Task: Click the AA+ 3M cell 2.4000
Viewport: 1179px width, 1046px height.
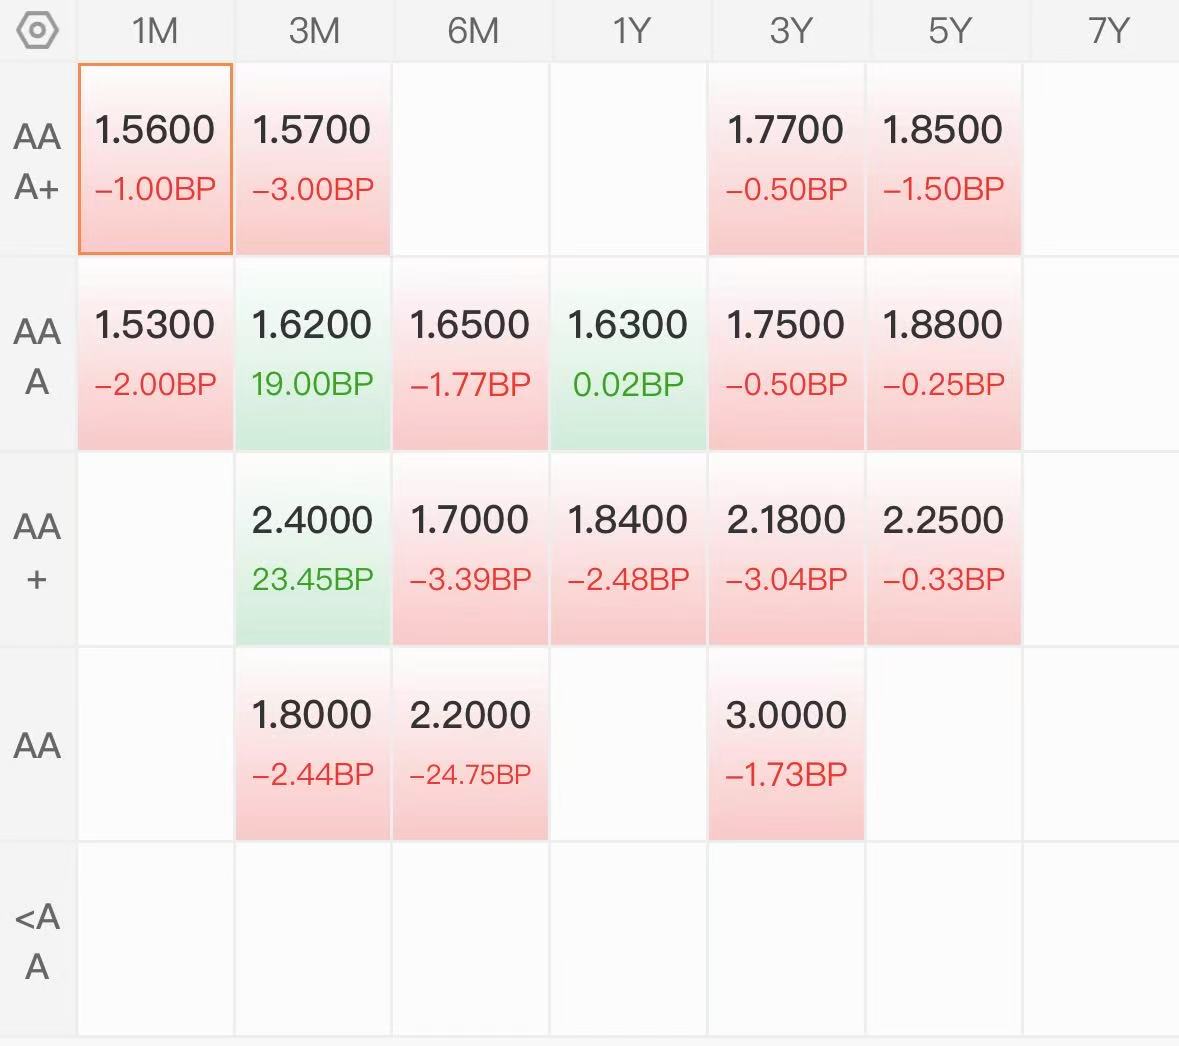Action: pos(313,548)
